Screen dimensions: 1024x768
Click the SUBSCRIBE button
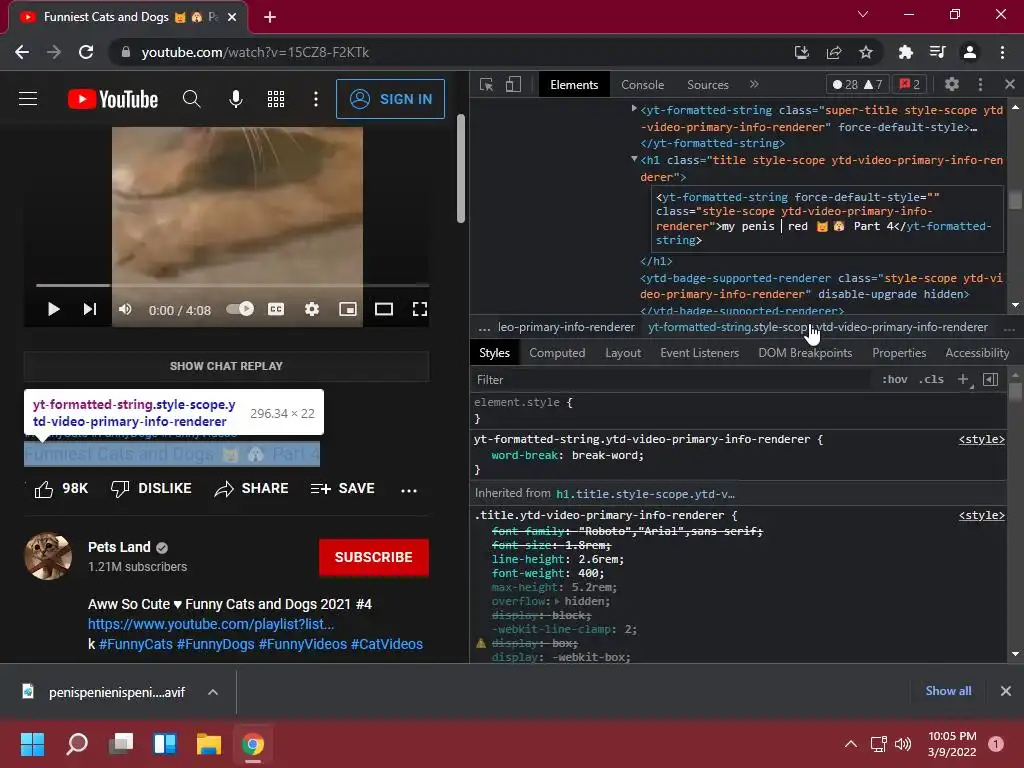pyautogui.click(x=374, y=557)
